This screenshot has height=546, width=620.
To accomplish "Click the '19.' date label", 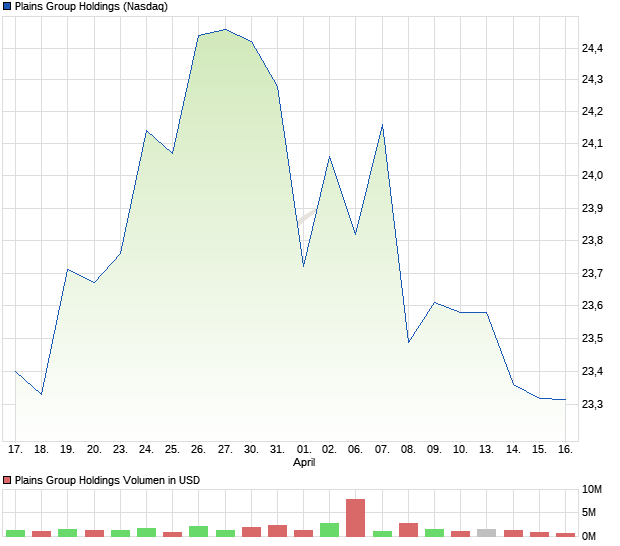I will tap(68, 450).
